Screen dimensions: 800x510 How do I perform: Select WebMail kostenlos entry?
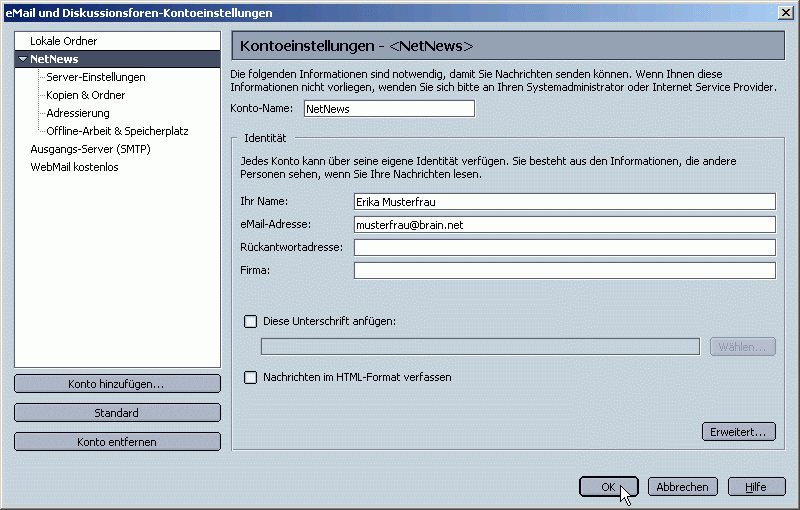coord(74,167)
